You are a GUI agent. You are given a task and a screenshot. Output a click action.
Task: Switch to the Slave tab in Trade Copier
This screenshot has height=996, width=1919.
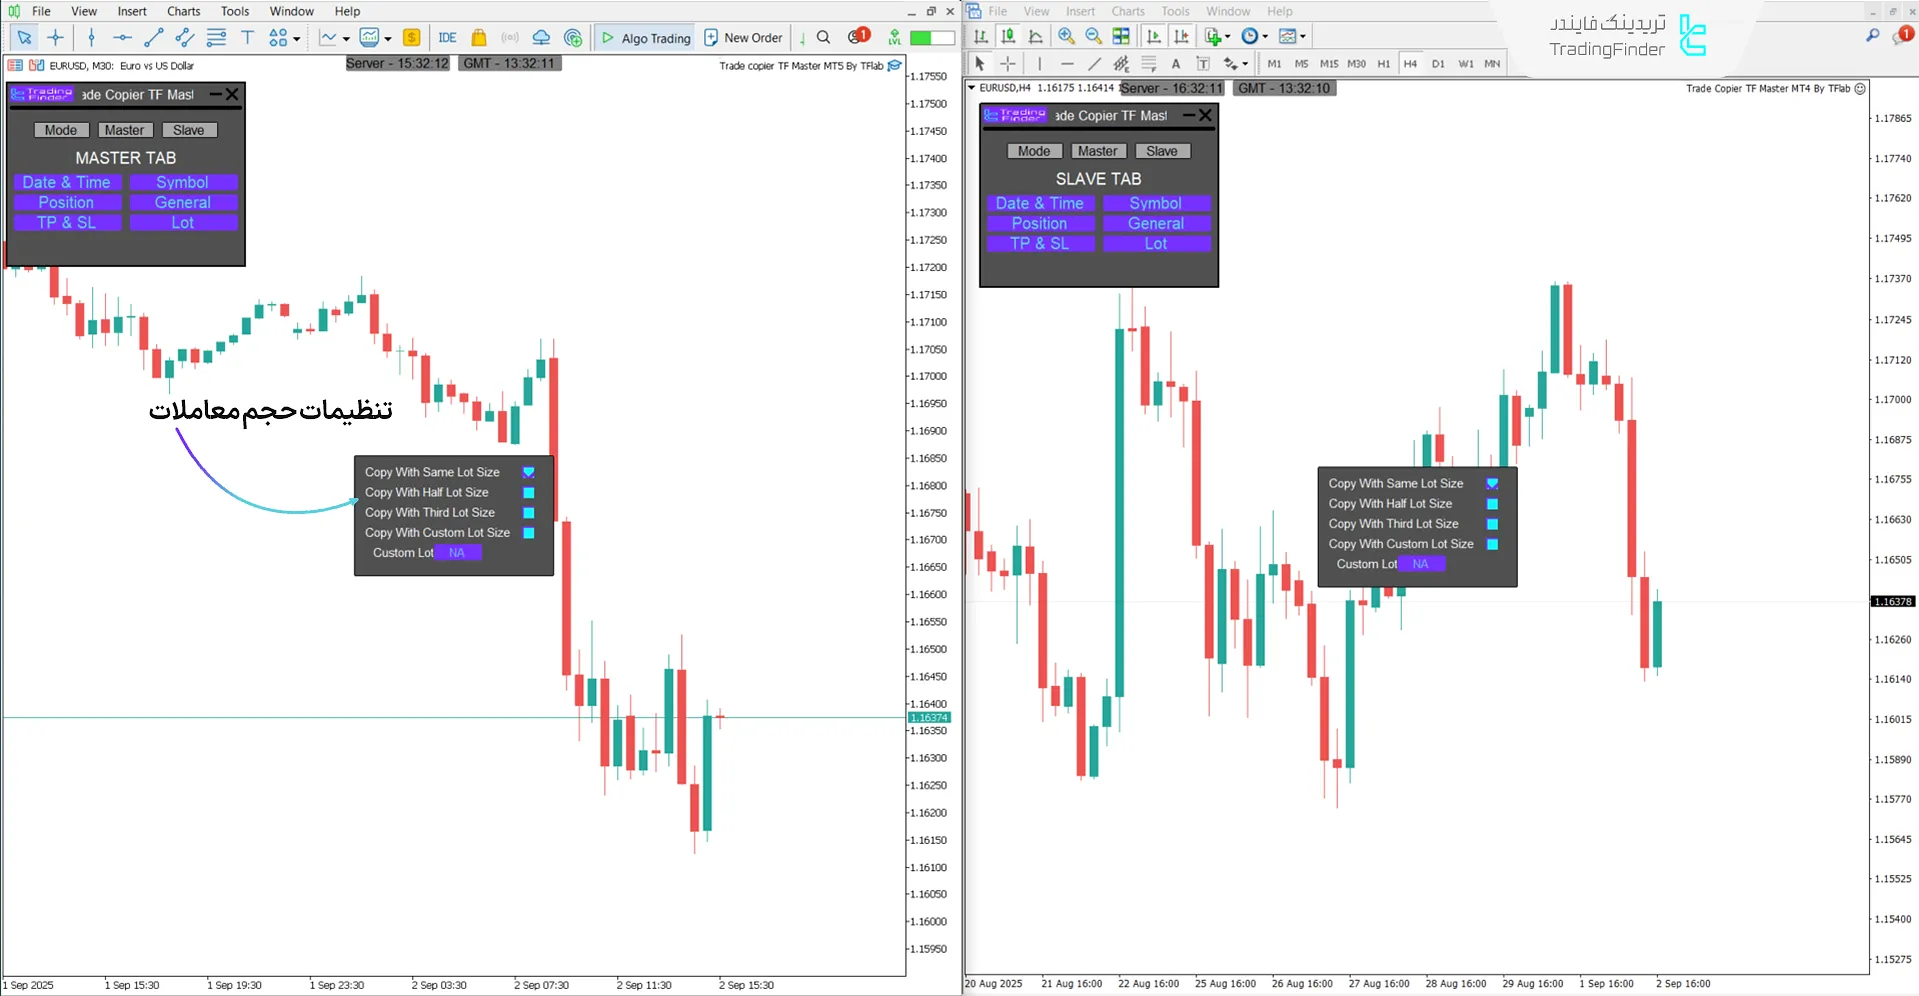point(189,130)
